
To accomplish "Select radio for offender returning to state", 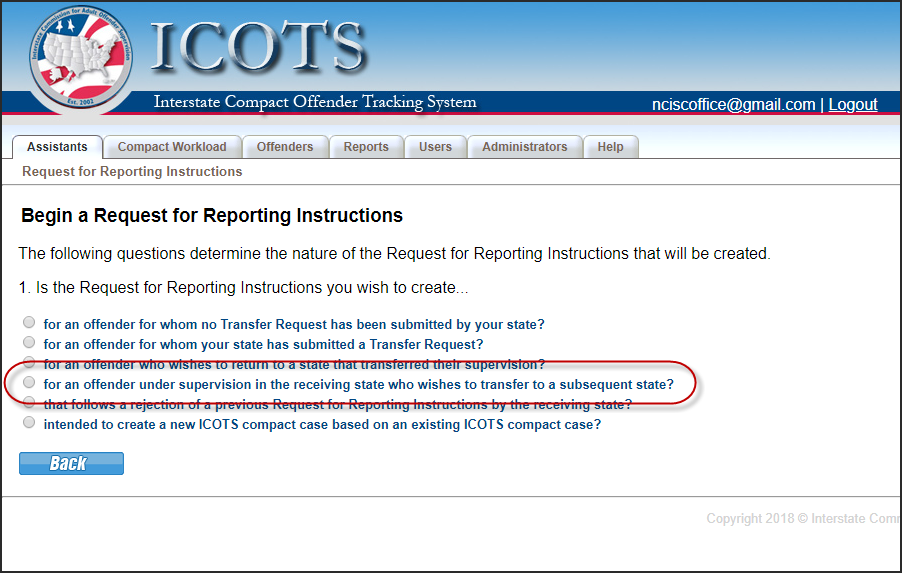I will tap(29, 362).
